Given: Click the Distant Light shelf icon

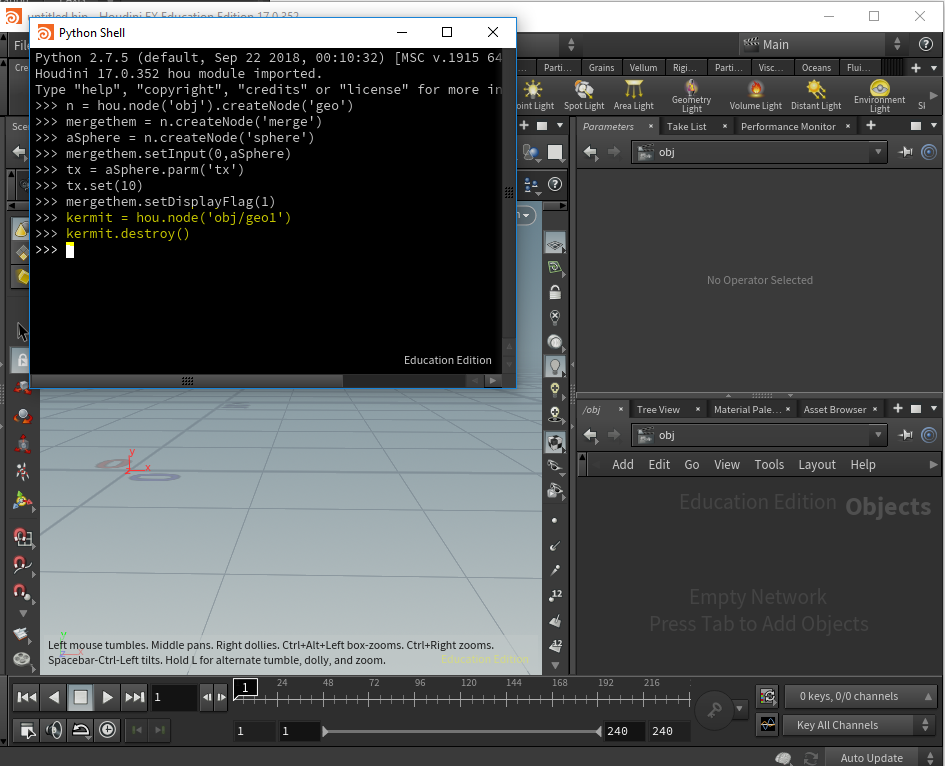Looking at the screenshot, I should [x=816, y=95].
